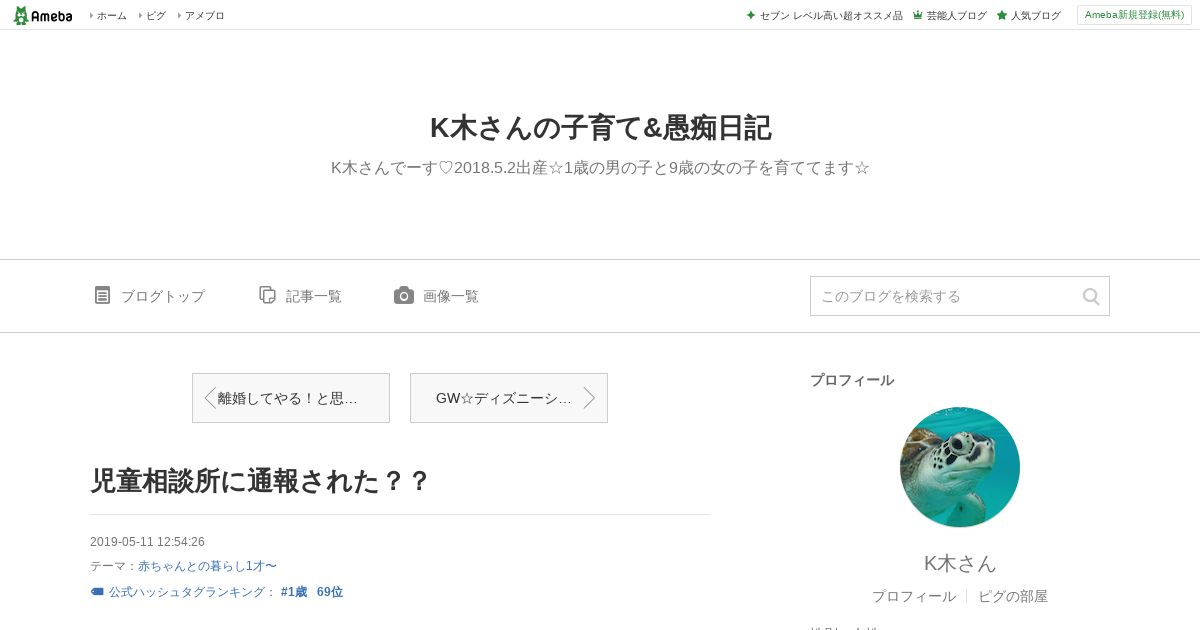Open theme link 赤ちゃんとの暮らし1才〜
Screen dimensions: 1200x630
[x=207, y=566]
